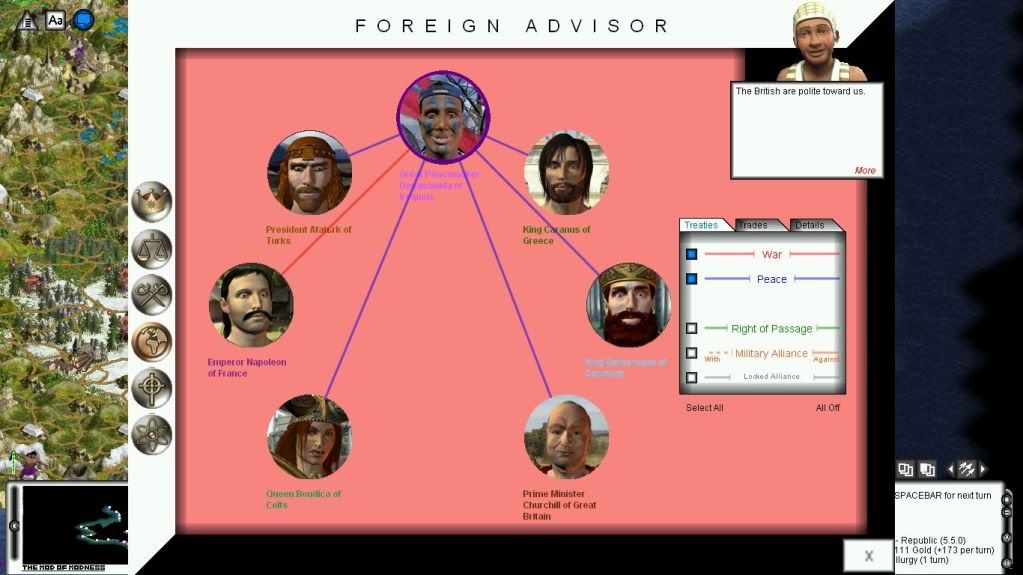Viewport: 1023px width, 575px height.
Task: Select Emperor Napoleon of France portrait
Action: pos(251,305)
